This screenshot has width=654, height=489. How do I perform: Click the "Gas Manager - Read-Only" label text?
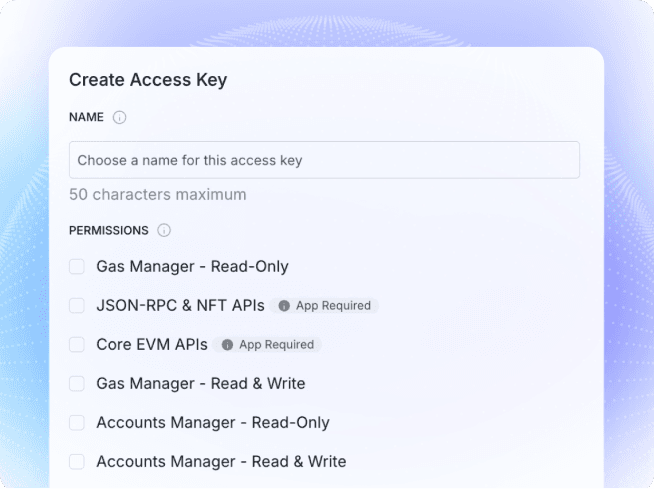[192, 267]
